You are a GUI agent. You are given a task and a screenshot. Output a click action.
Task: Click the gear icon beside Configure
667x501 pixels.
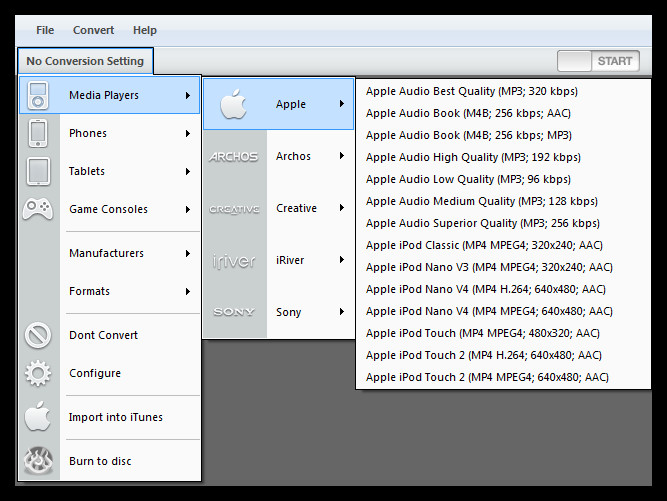[38, 373]
